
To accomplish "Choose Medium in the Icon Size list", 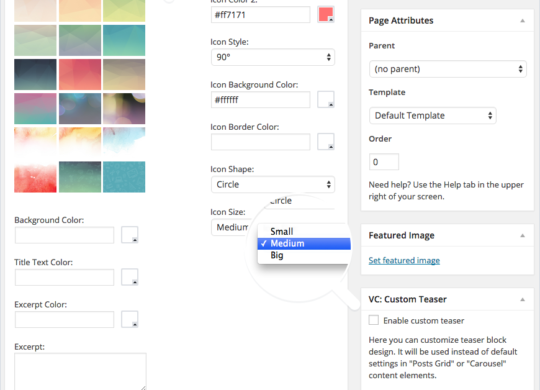I will [x=304, y=243].
